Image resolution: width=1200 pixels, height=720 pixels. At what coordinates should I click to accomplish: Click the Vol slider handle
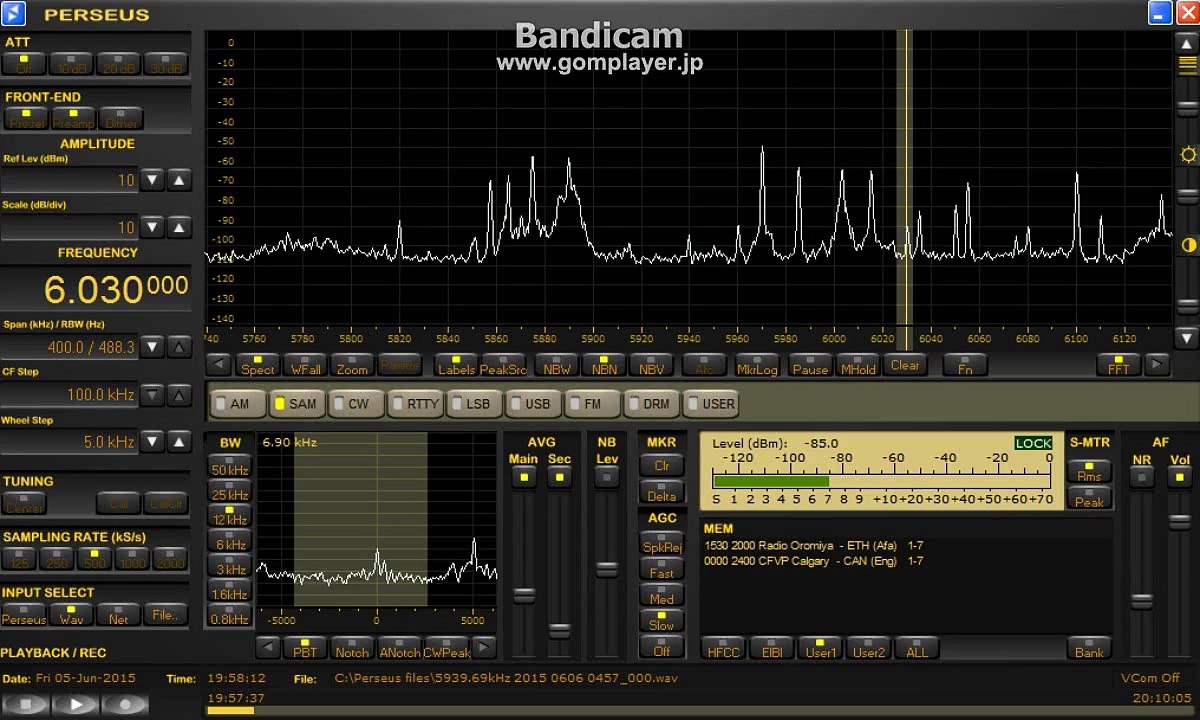1180,523
